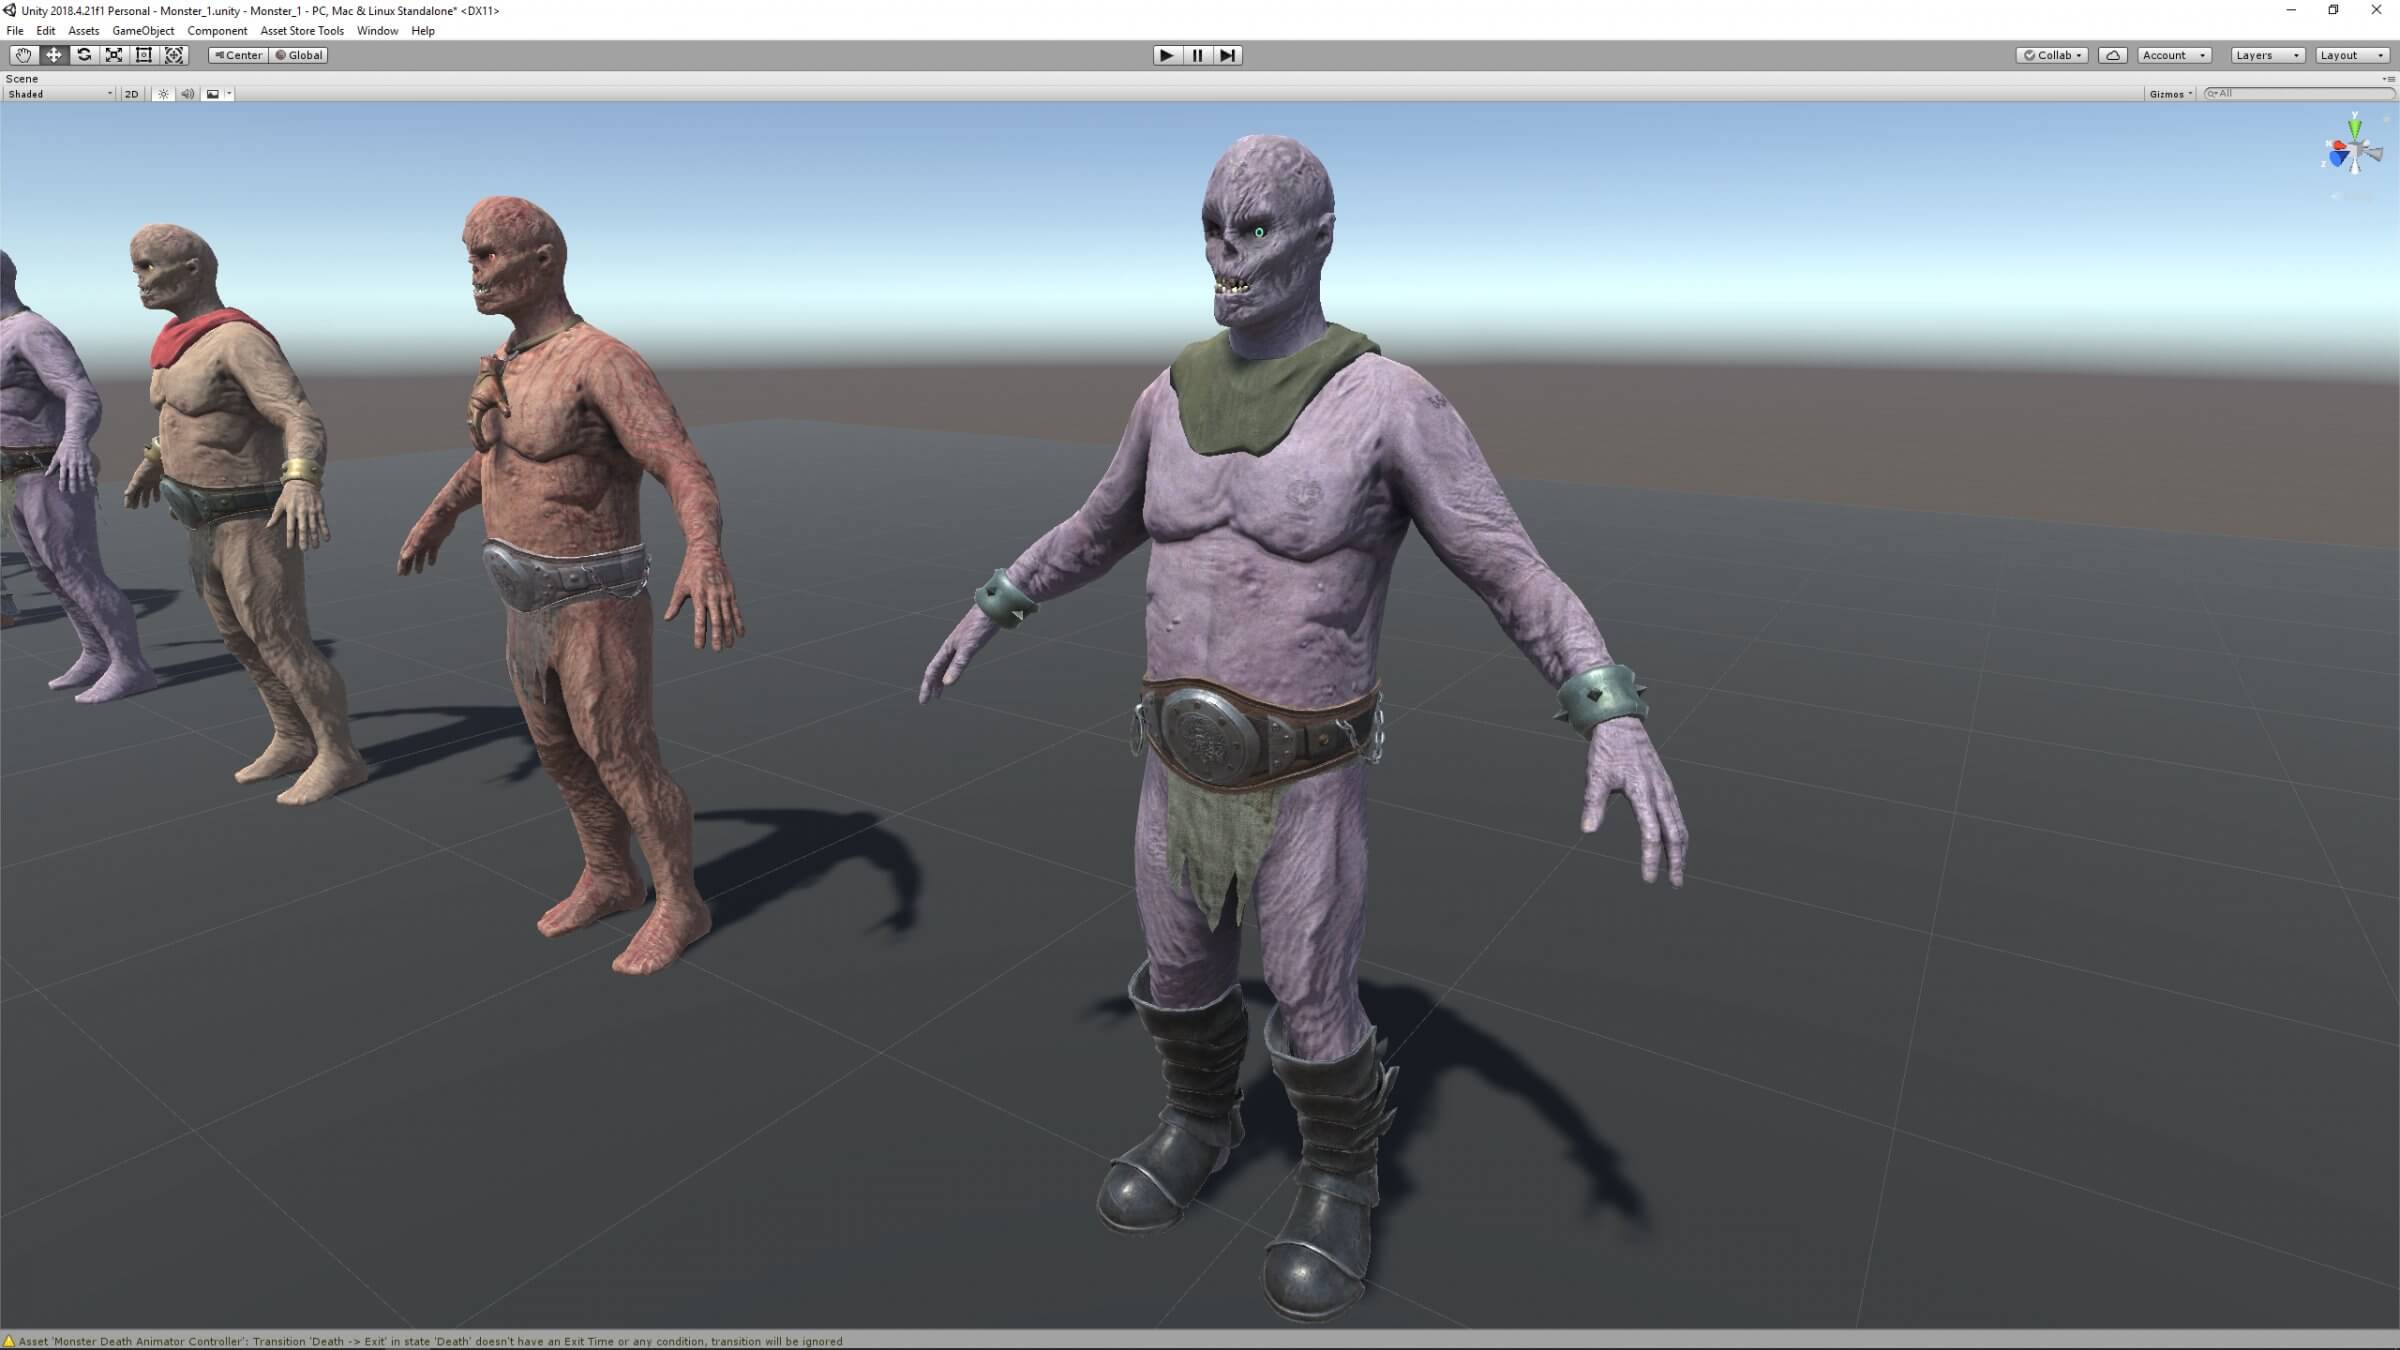Open the Asset Store Tools menu

tap(301, 31)
